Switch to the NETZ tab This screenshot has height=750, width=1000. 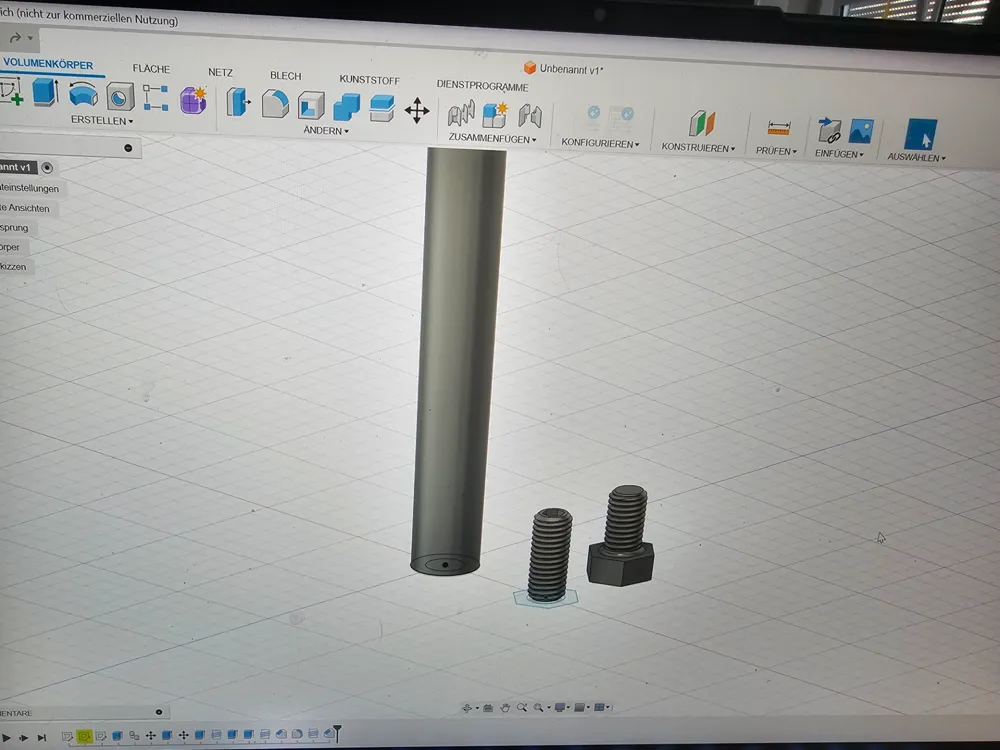tap(221, 73)
